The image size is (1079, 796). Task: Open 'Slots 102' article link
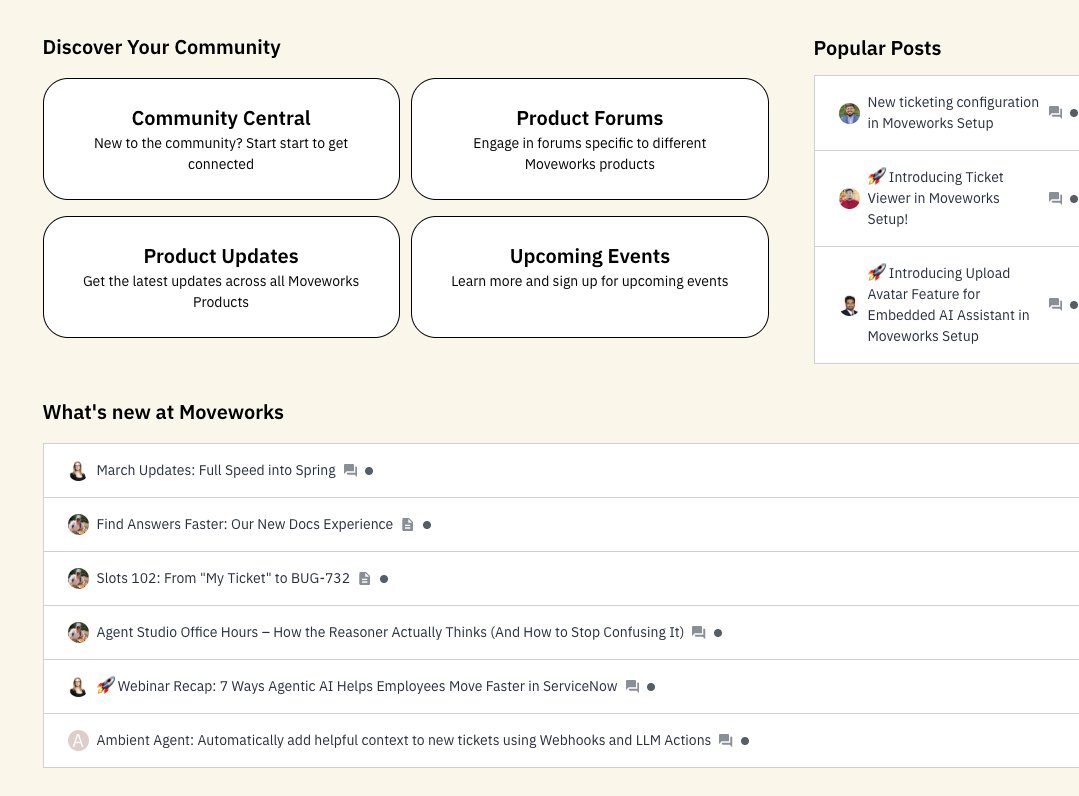point(223,578)
